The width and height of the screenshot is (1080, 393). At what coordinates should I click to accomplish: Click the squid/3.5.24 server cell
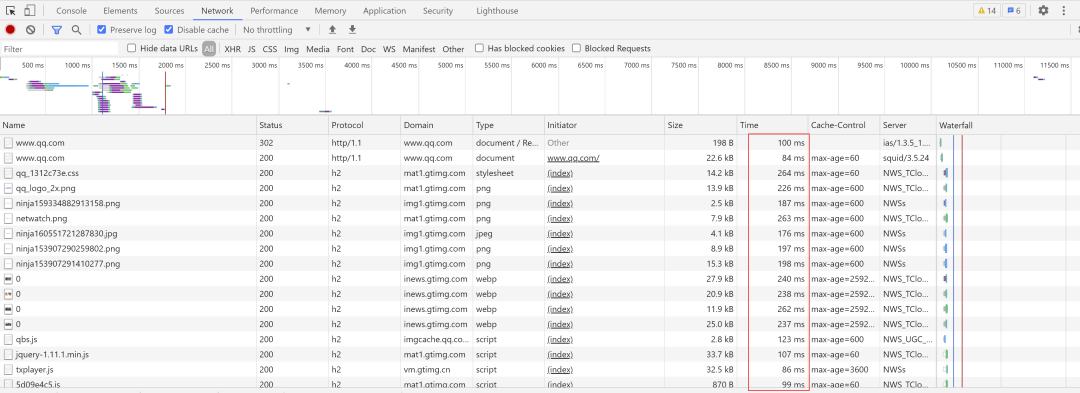click(906, 158)
